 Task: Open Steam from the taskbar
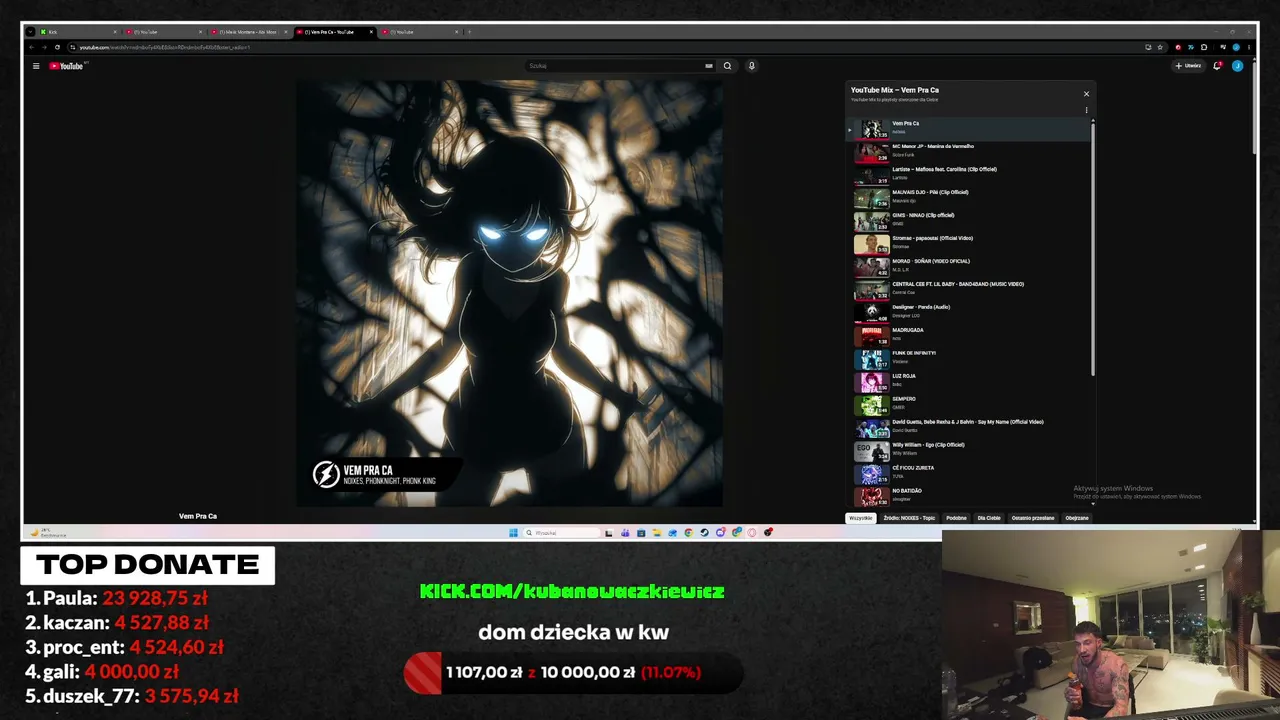(705, 532)
